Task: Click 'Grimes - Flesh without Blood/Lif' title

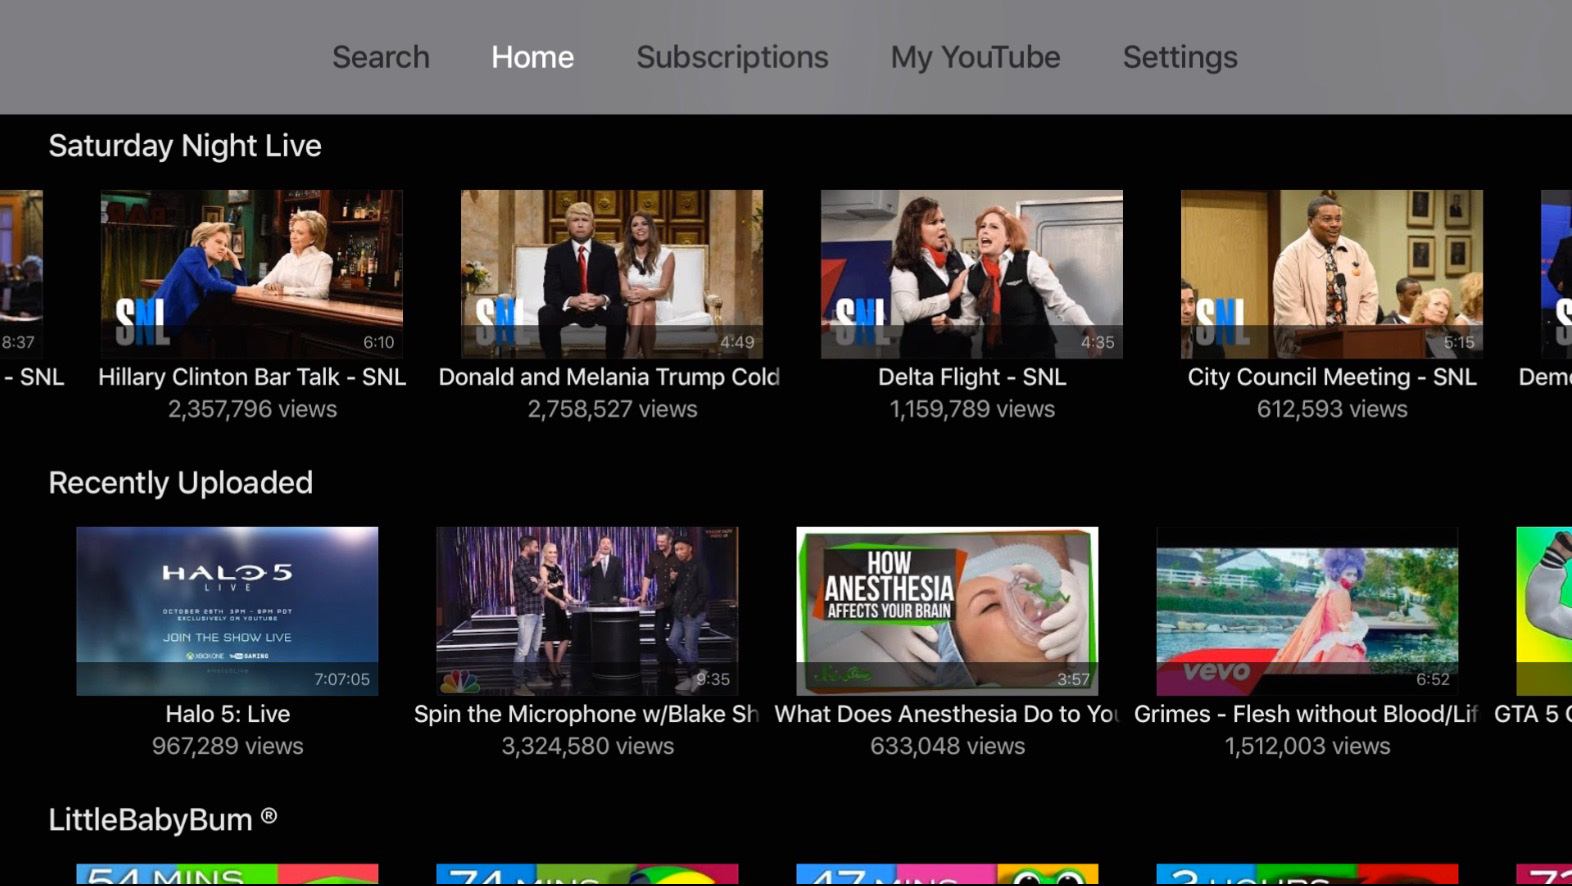Action: coord(1306,714)
